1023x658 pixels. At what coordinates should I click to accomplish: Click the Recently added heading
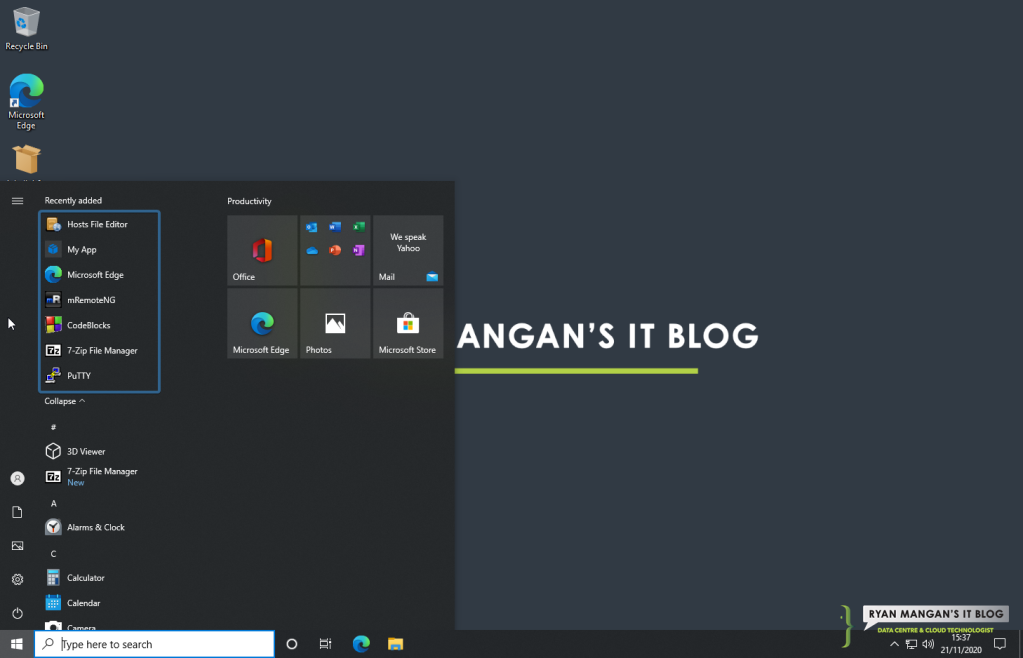[x=73, y=201]
